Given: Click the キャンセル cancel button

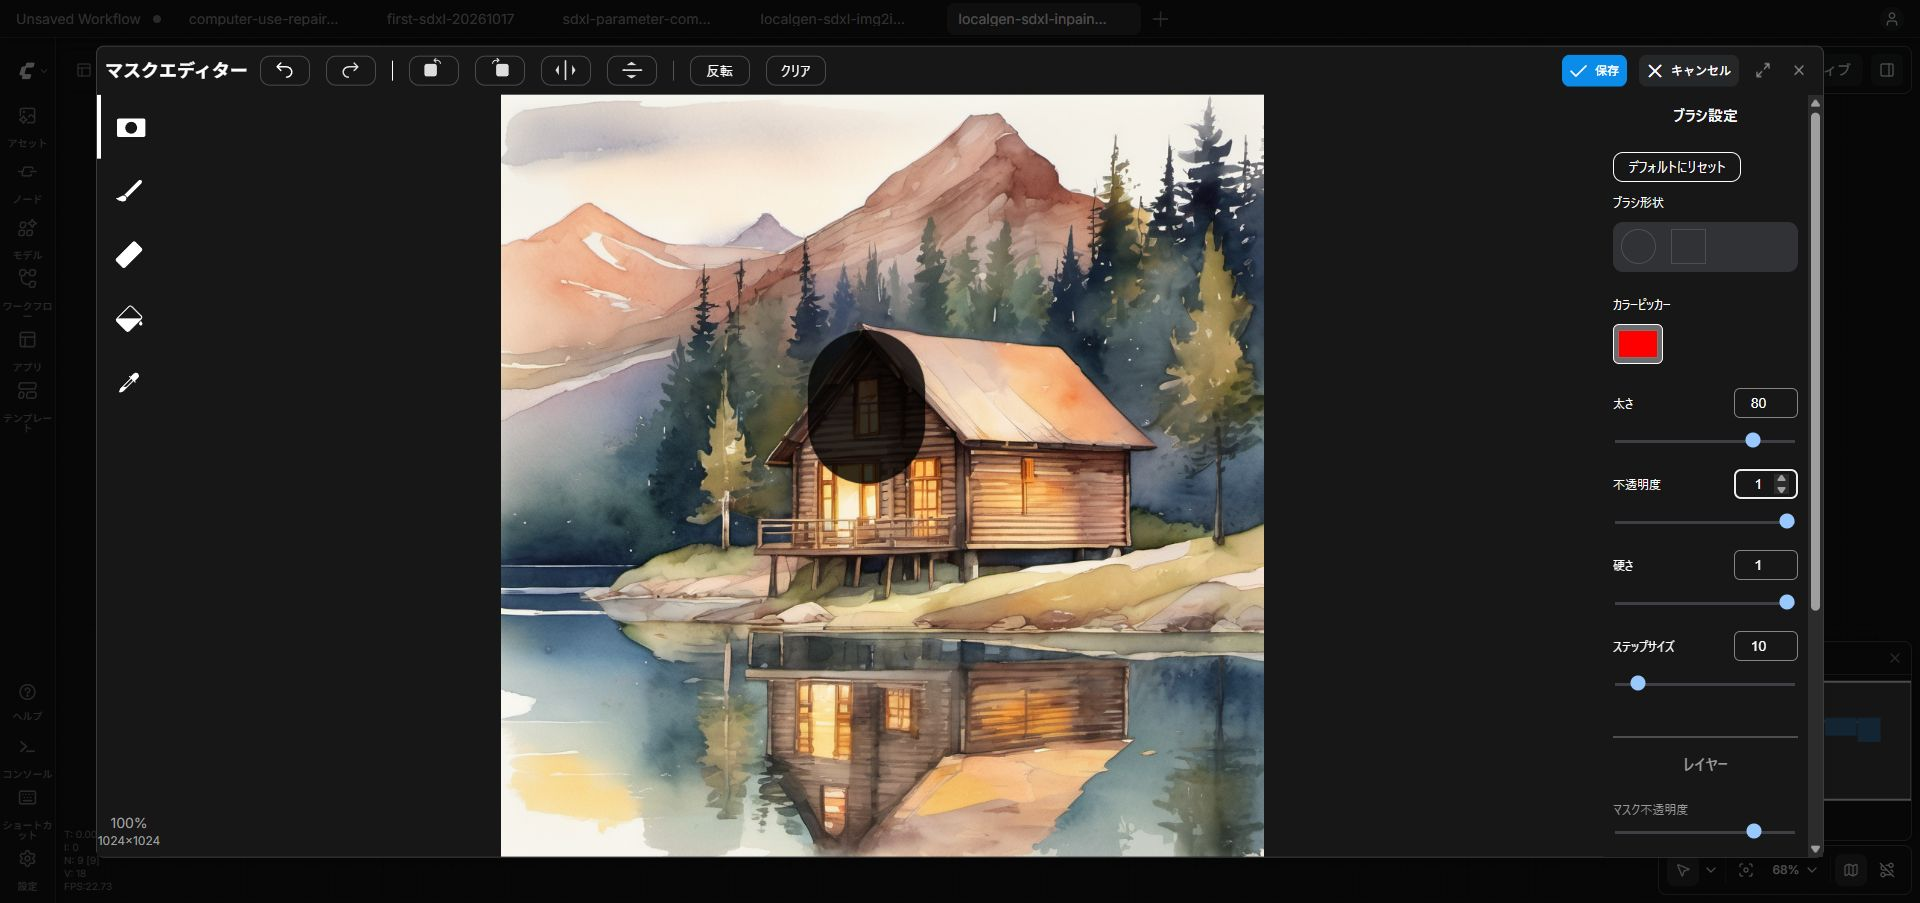Looking at the screenshot, I should [1689, 71].
